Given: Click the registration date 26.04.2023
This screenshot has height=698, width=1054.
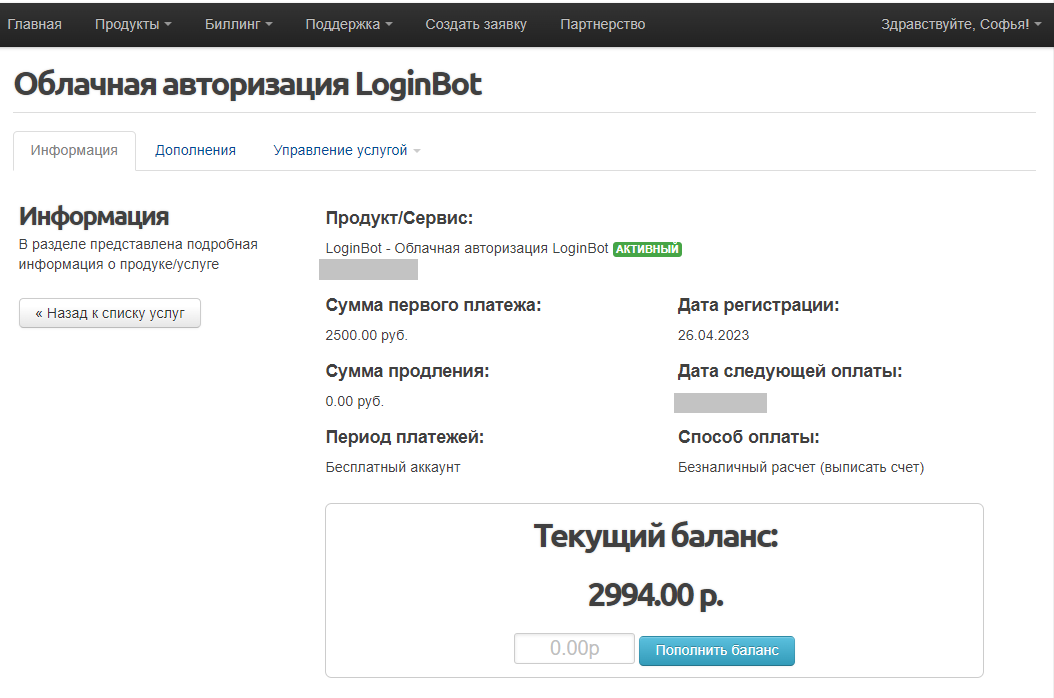Looking at the screenshot, I should pos(713,335).
